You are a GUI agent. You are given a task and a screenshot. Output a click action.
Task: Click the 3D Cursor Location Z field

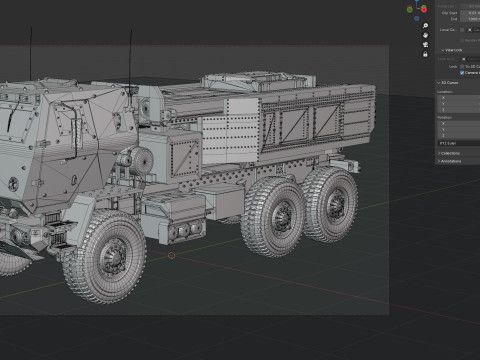(459, 110)
